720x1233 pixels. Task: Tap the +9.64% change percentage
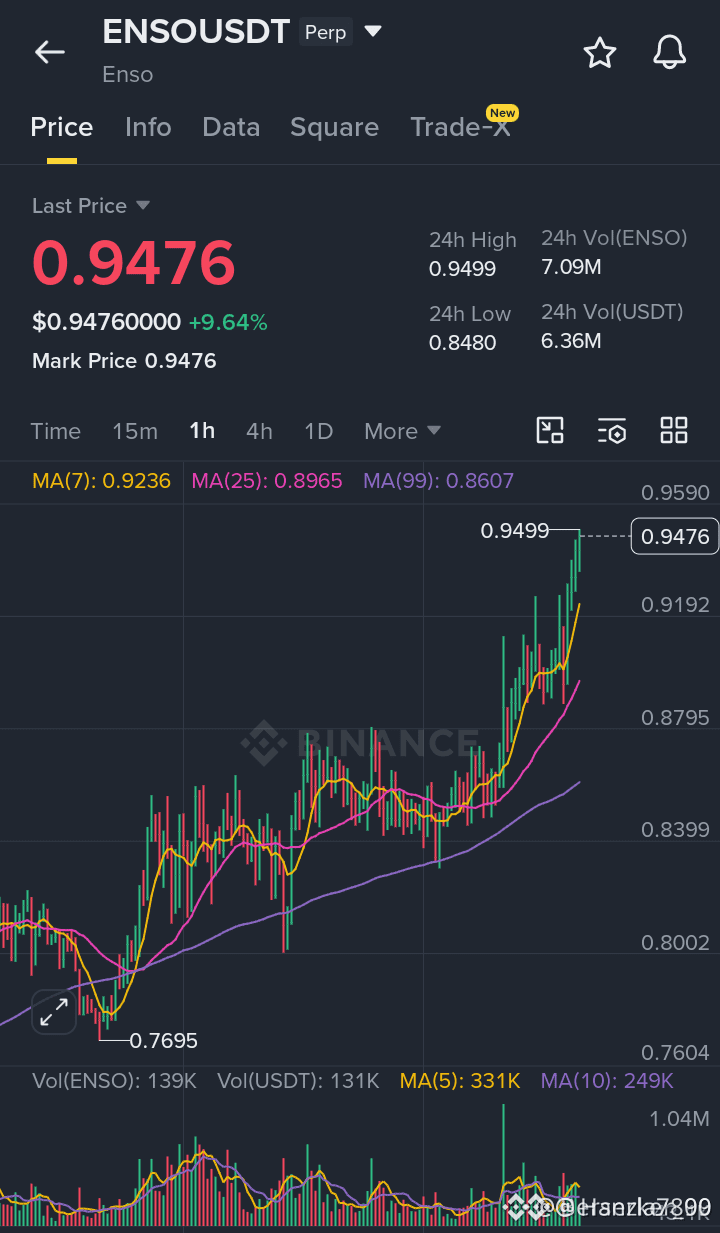(x=228, y=322)
